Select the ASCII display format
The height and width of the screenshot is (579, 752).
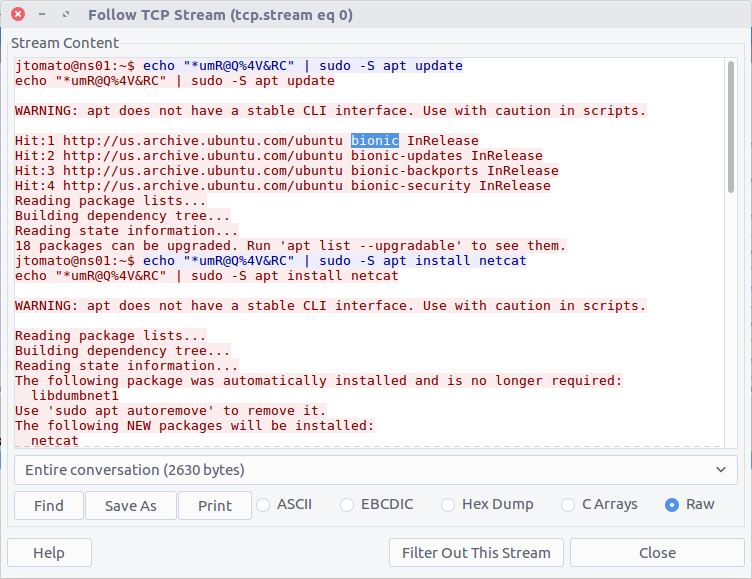265,505
